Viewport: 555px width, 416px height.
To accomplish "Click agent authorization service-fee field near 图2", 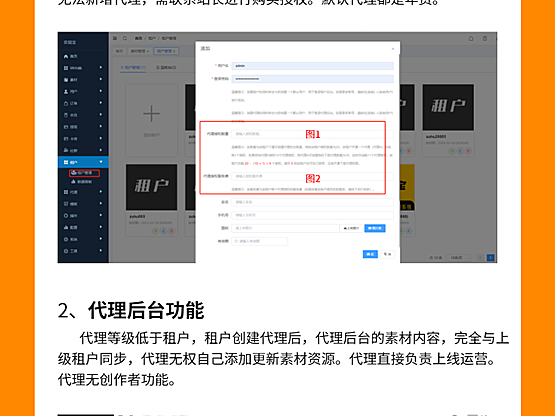I will click(313, 176).
